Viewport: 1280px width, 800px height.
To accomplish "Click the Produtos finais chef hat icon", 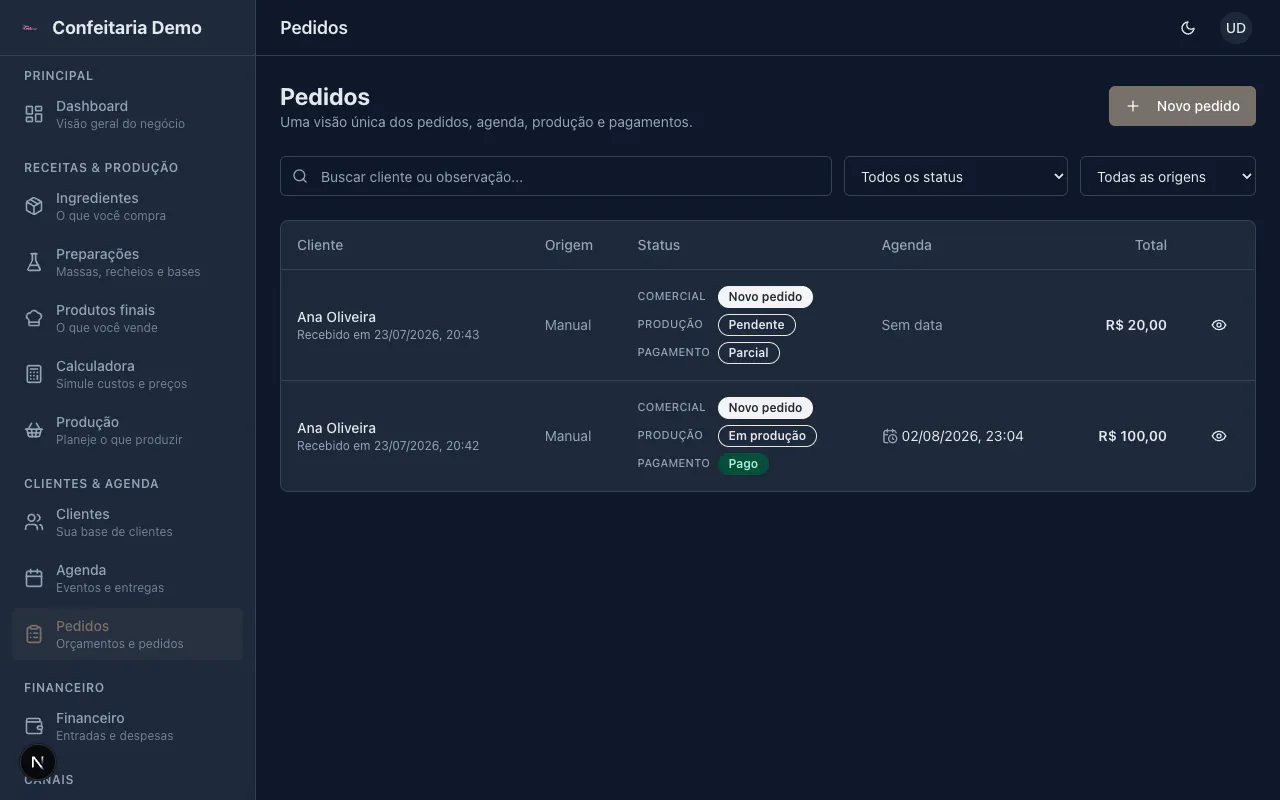I will pos(34,318).
